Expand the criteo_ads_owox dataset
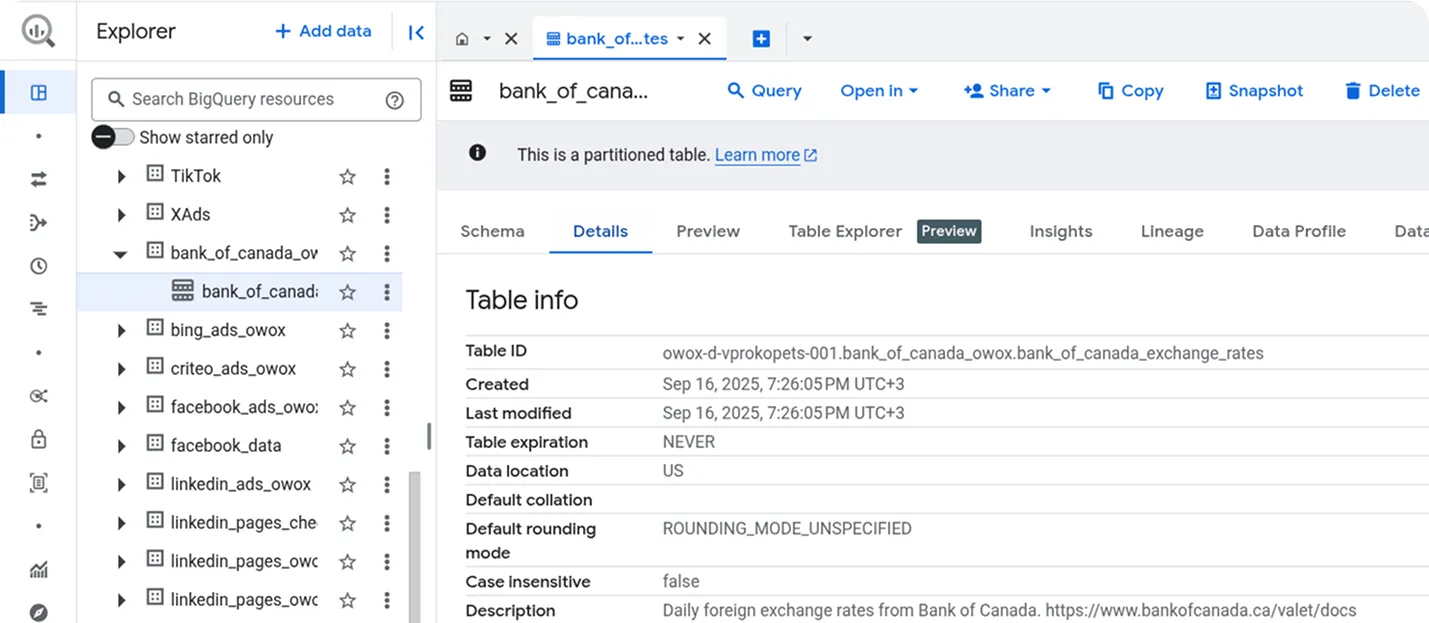 tap(121, 369)
